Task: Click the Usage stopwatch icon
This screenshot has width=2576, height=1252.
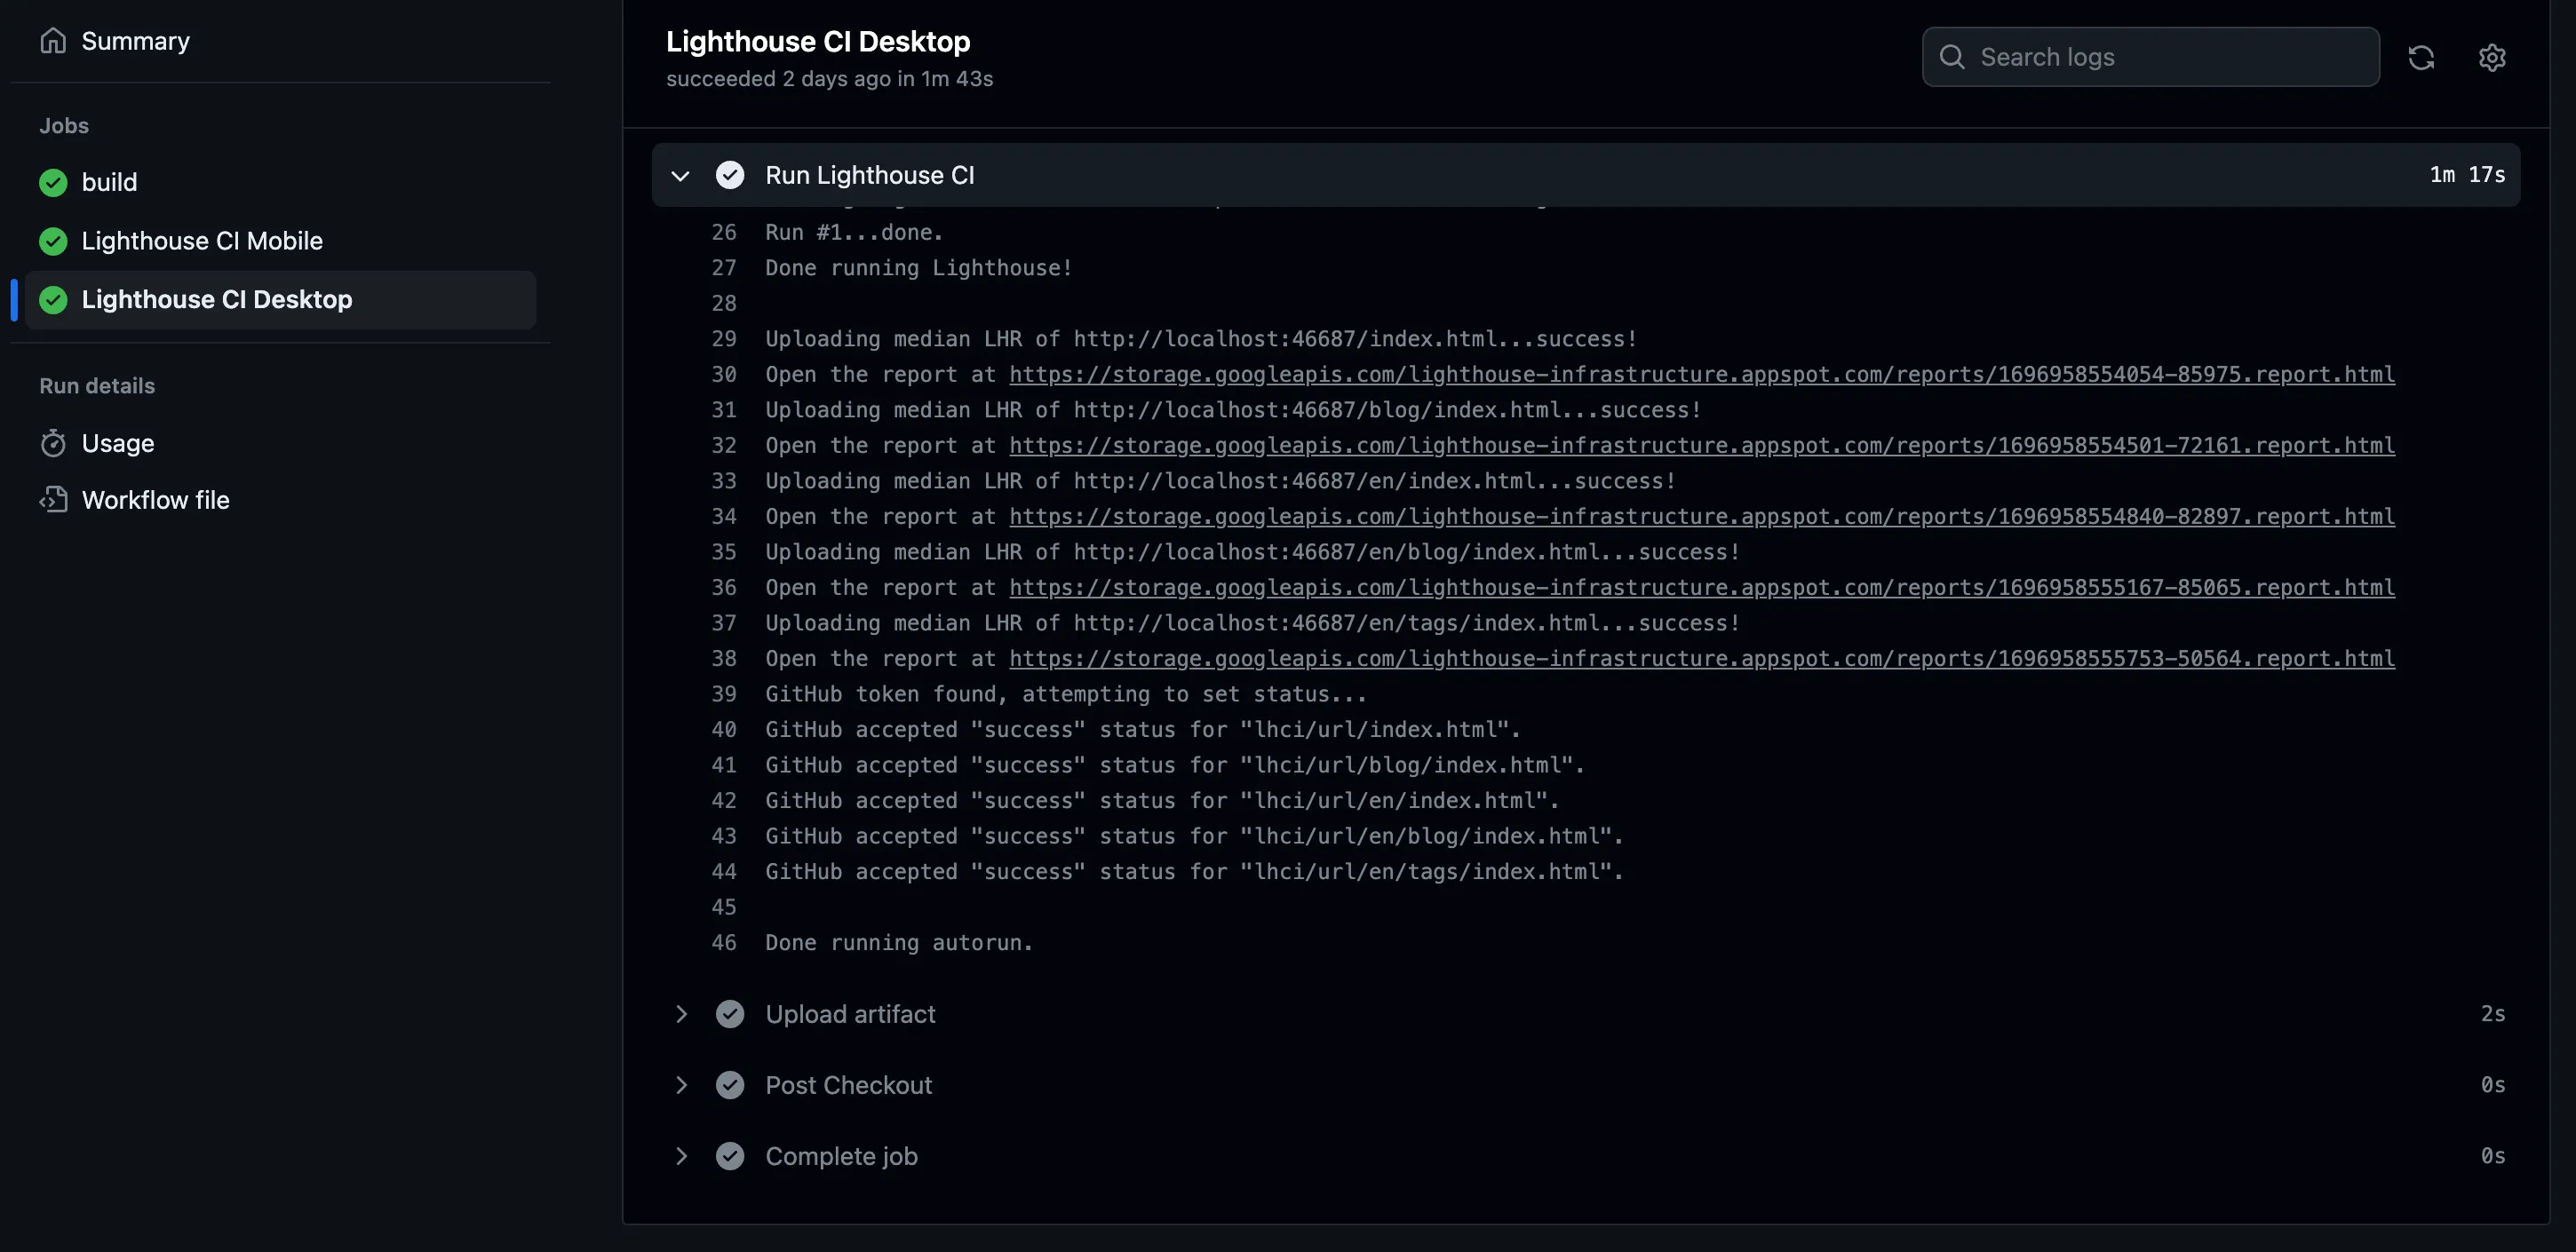Action: [53, 443]
